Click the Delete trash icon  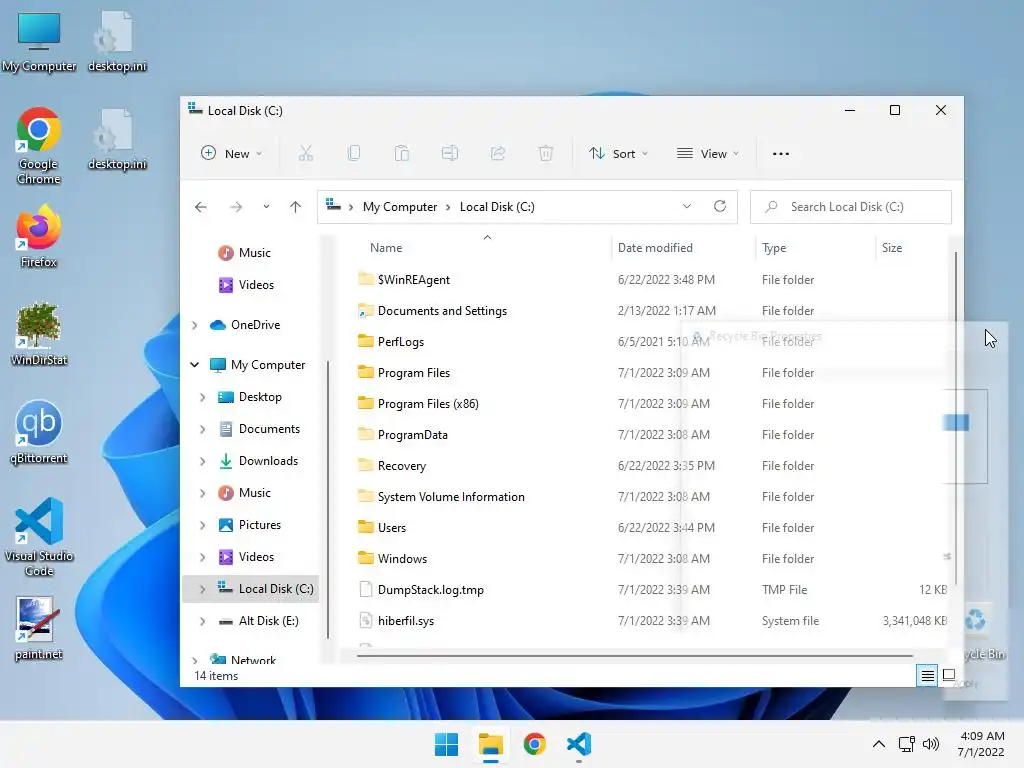coord(546,153)
